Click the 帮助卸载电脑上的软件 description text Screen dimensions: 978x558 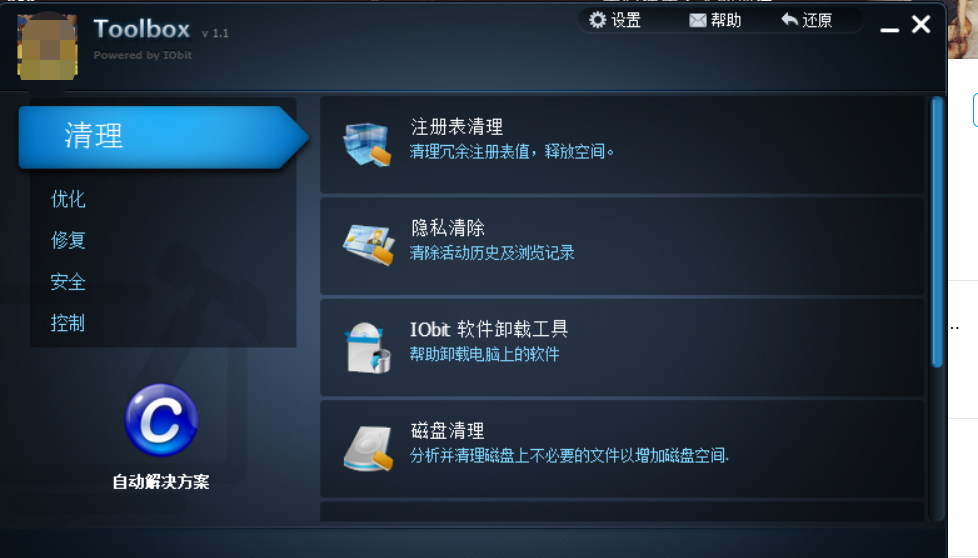[x=485, y=354]
